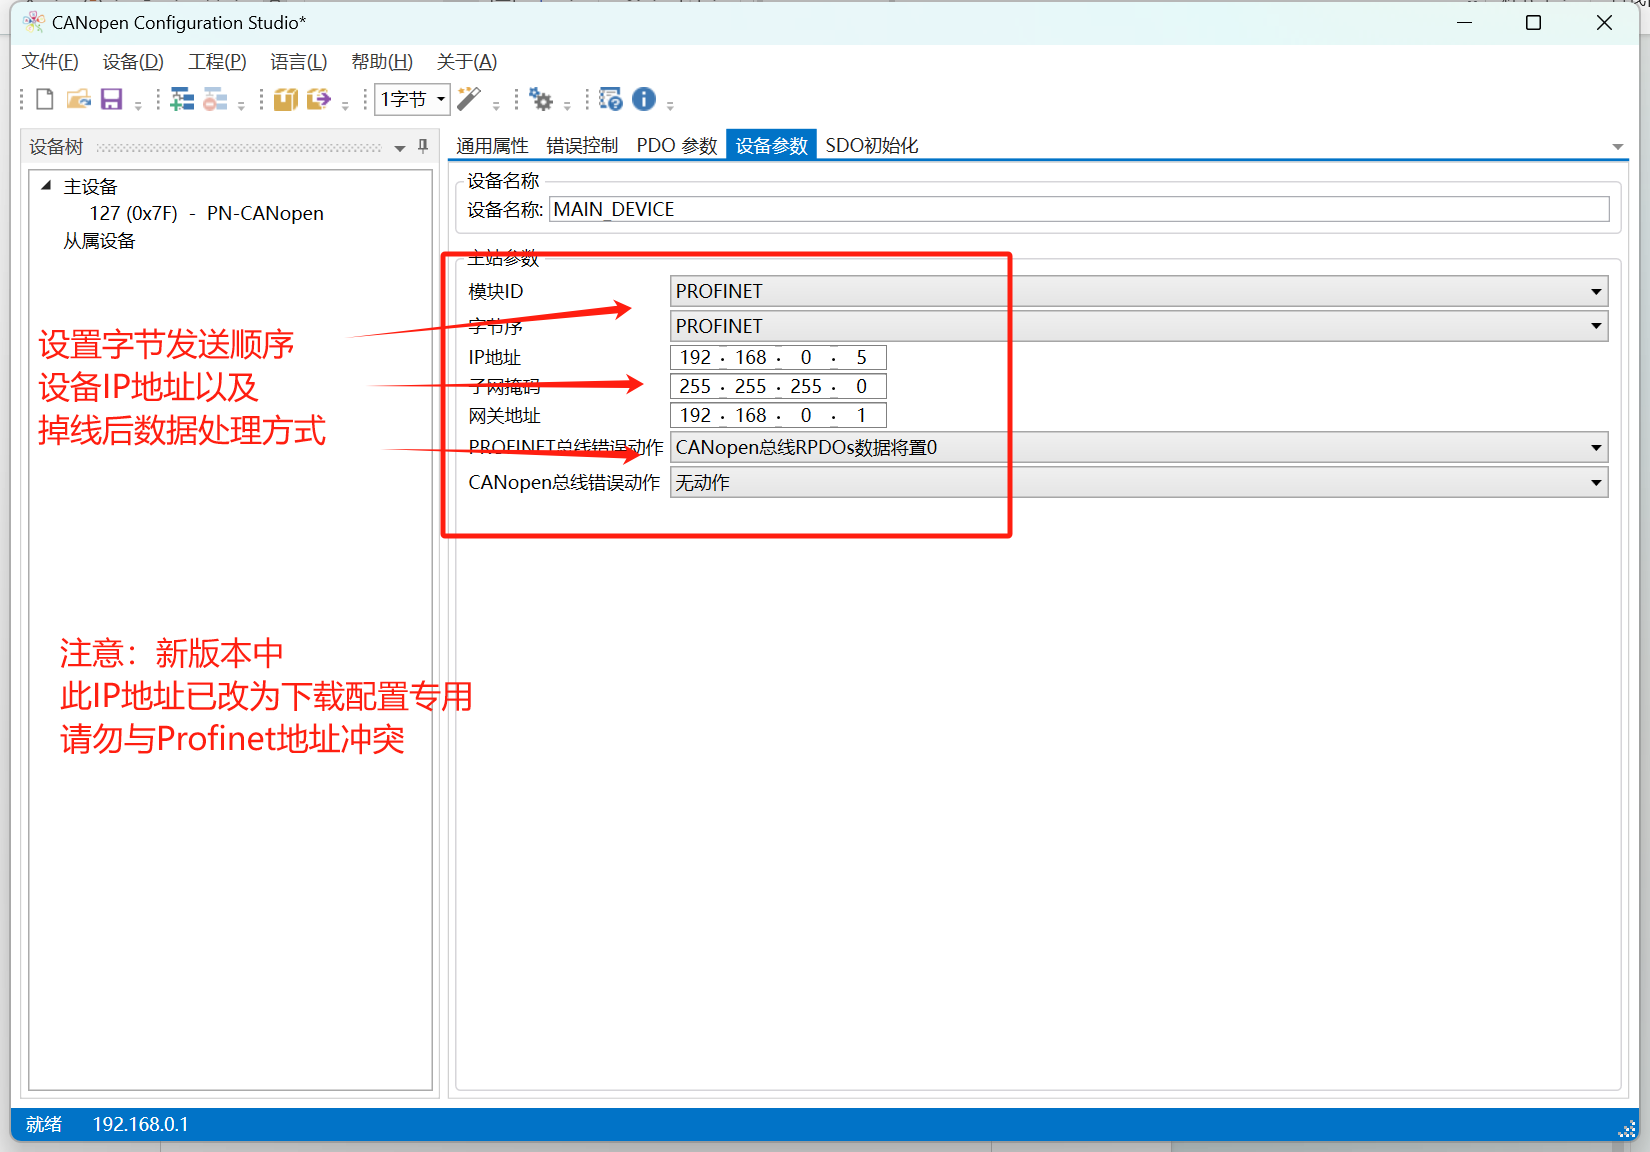Save the project with the purple floppy icon
Screen dimensions: 1650x1152
tap(111, 99)
